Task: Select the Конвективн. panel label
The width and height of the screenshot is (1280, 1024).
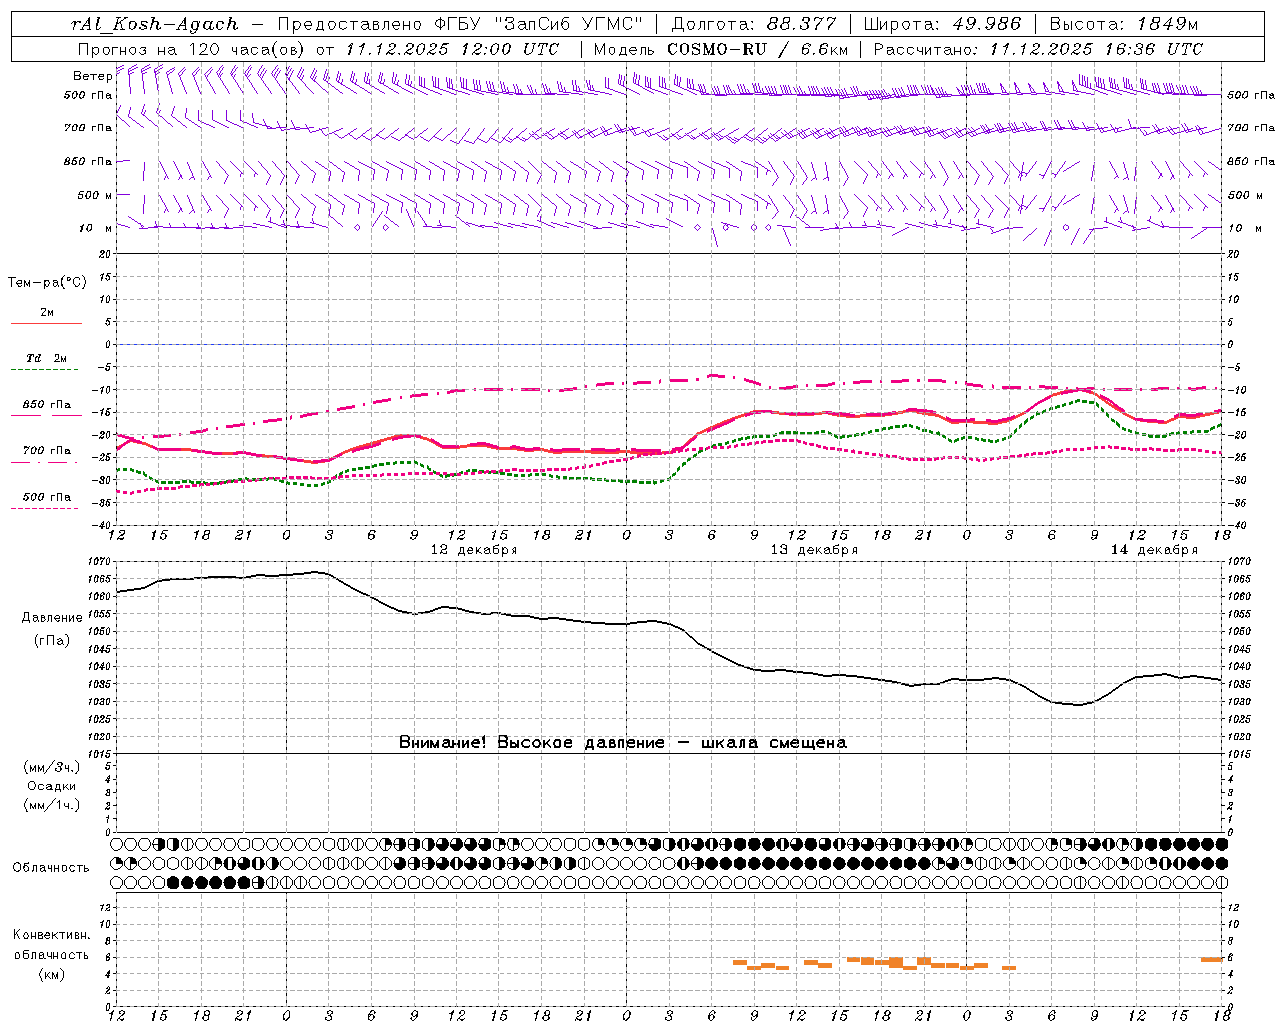Action: click(51, 936)
